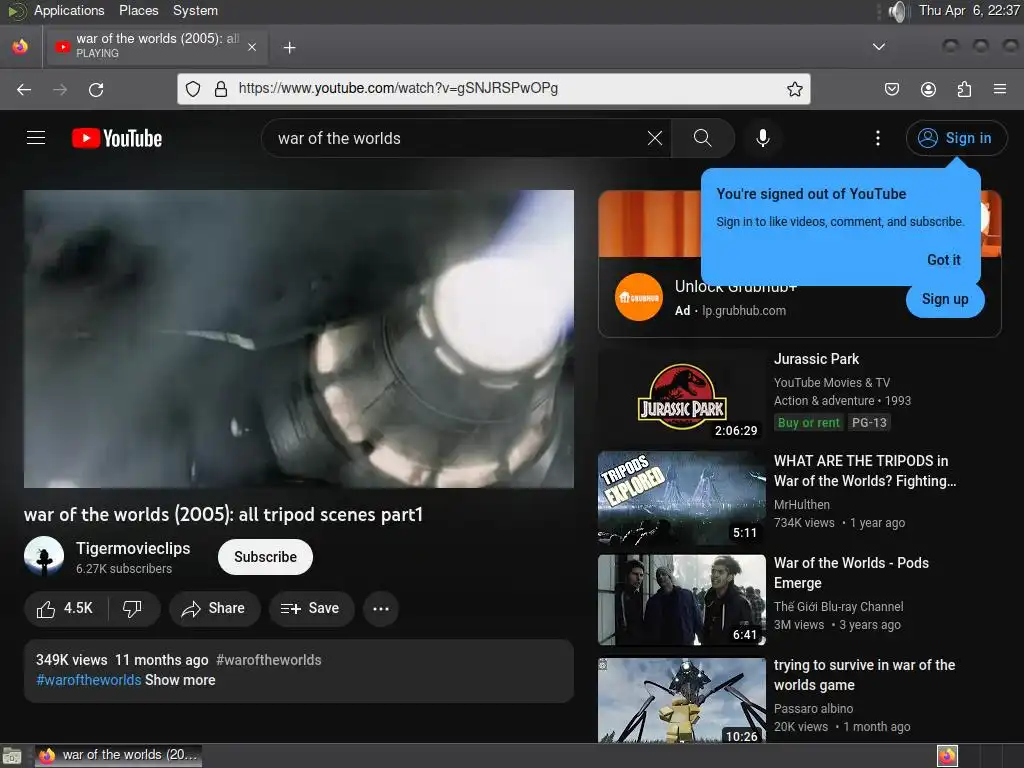
Task: Bookmark this page with the star icon
Action: click(794, 89)
